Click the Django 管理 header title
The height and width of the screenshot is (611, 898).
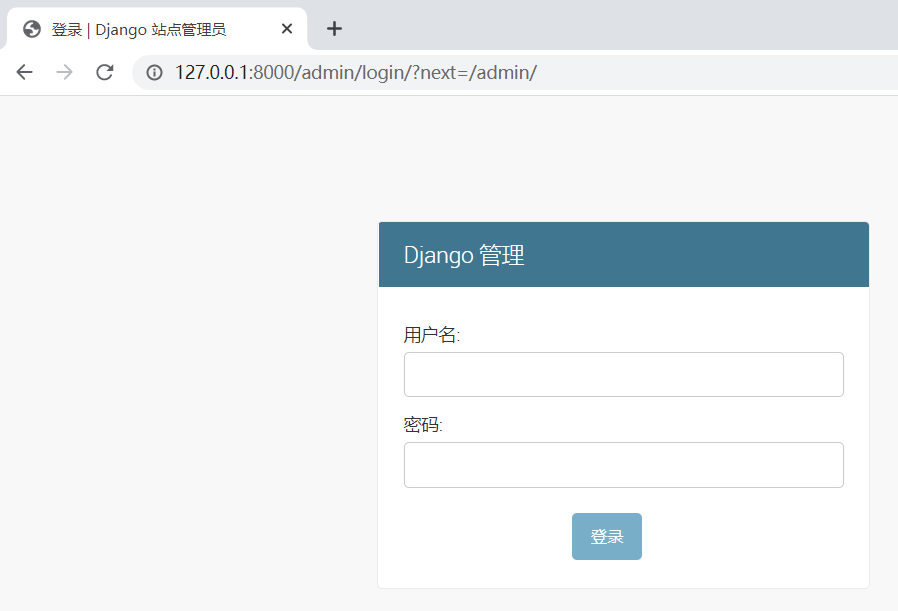[x=464, y=255]
